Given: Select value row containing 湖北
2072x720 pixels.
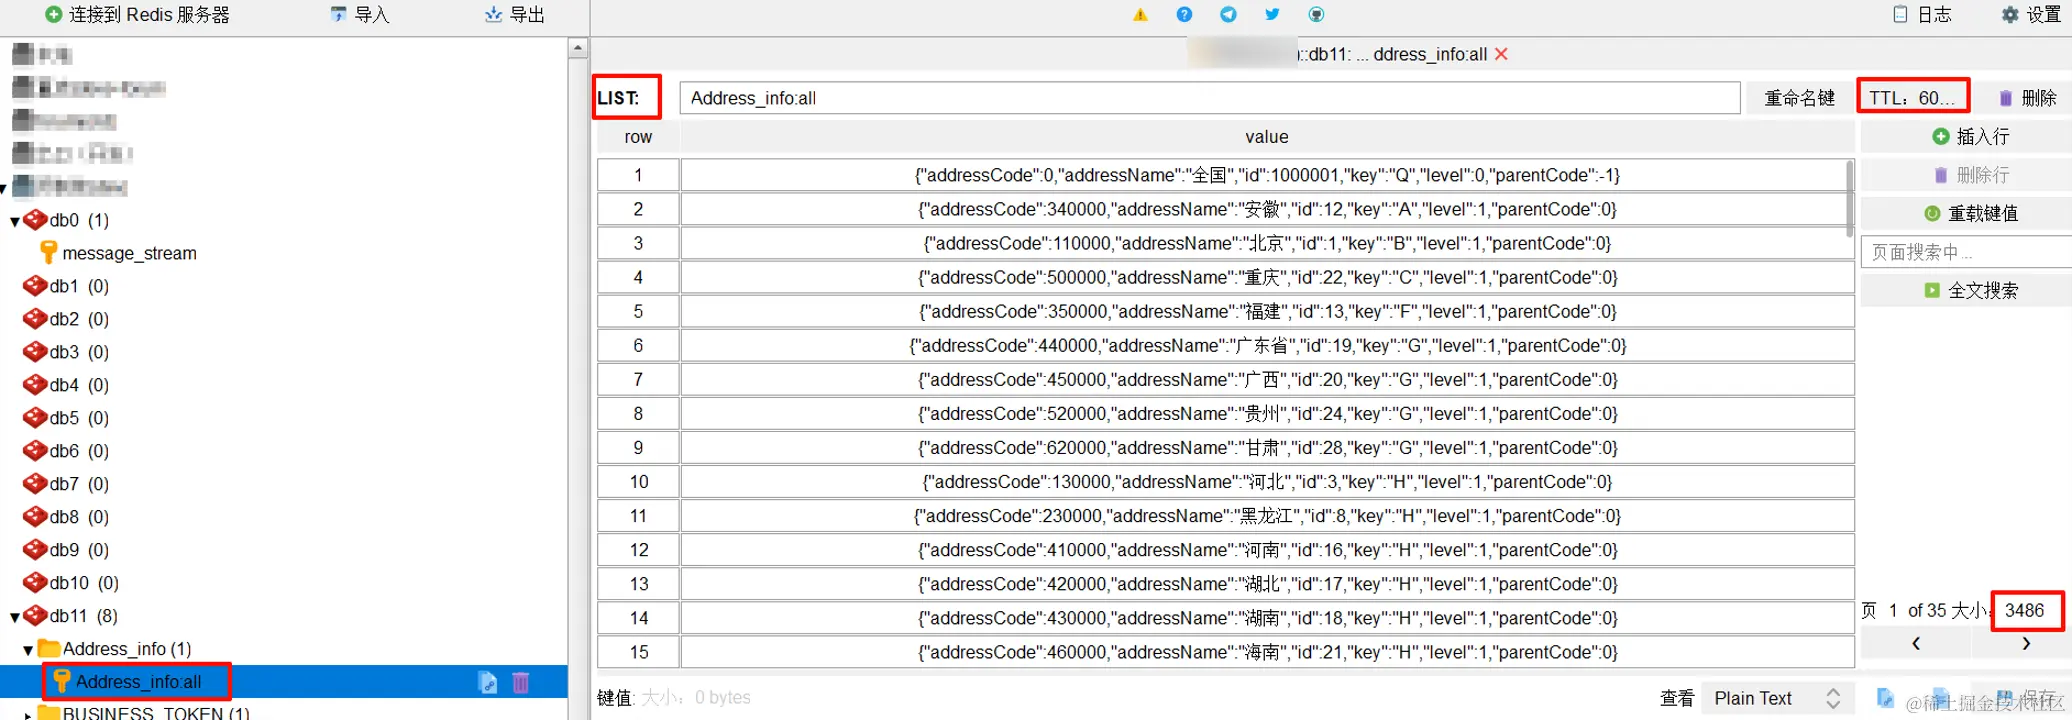Looking at the screenshot, I should coord(1267,583).
